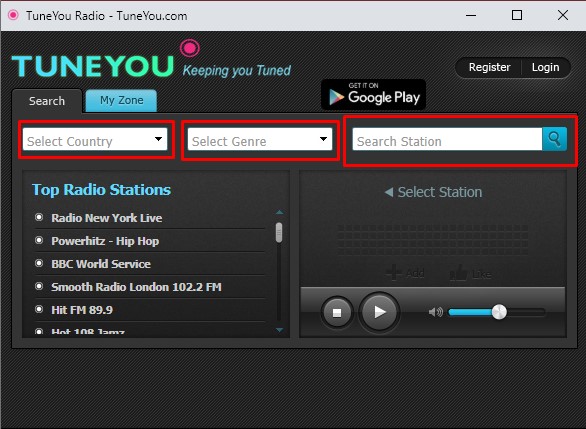Mute audio via the speaker icon

click(x=435, y=312)
